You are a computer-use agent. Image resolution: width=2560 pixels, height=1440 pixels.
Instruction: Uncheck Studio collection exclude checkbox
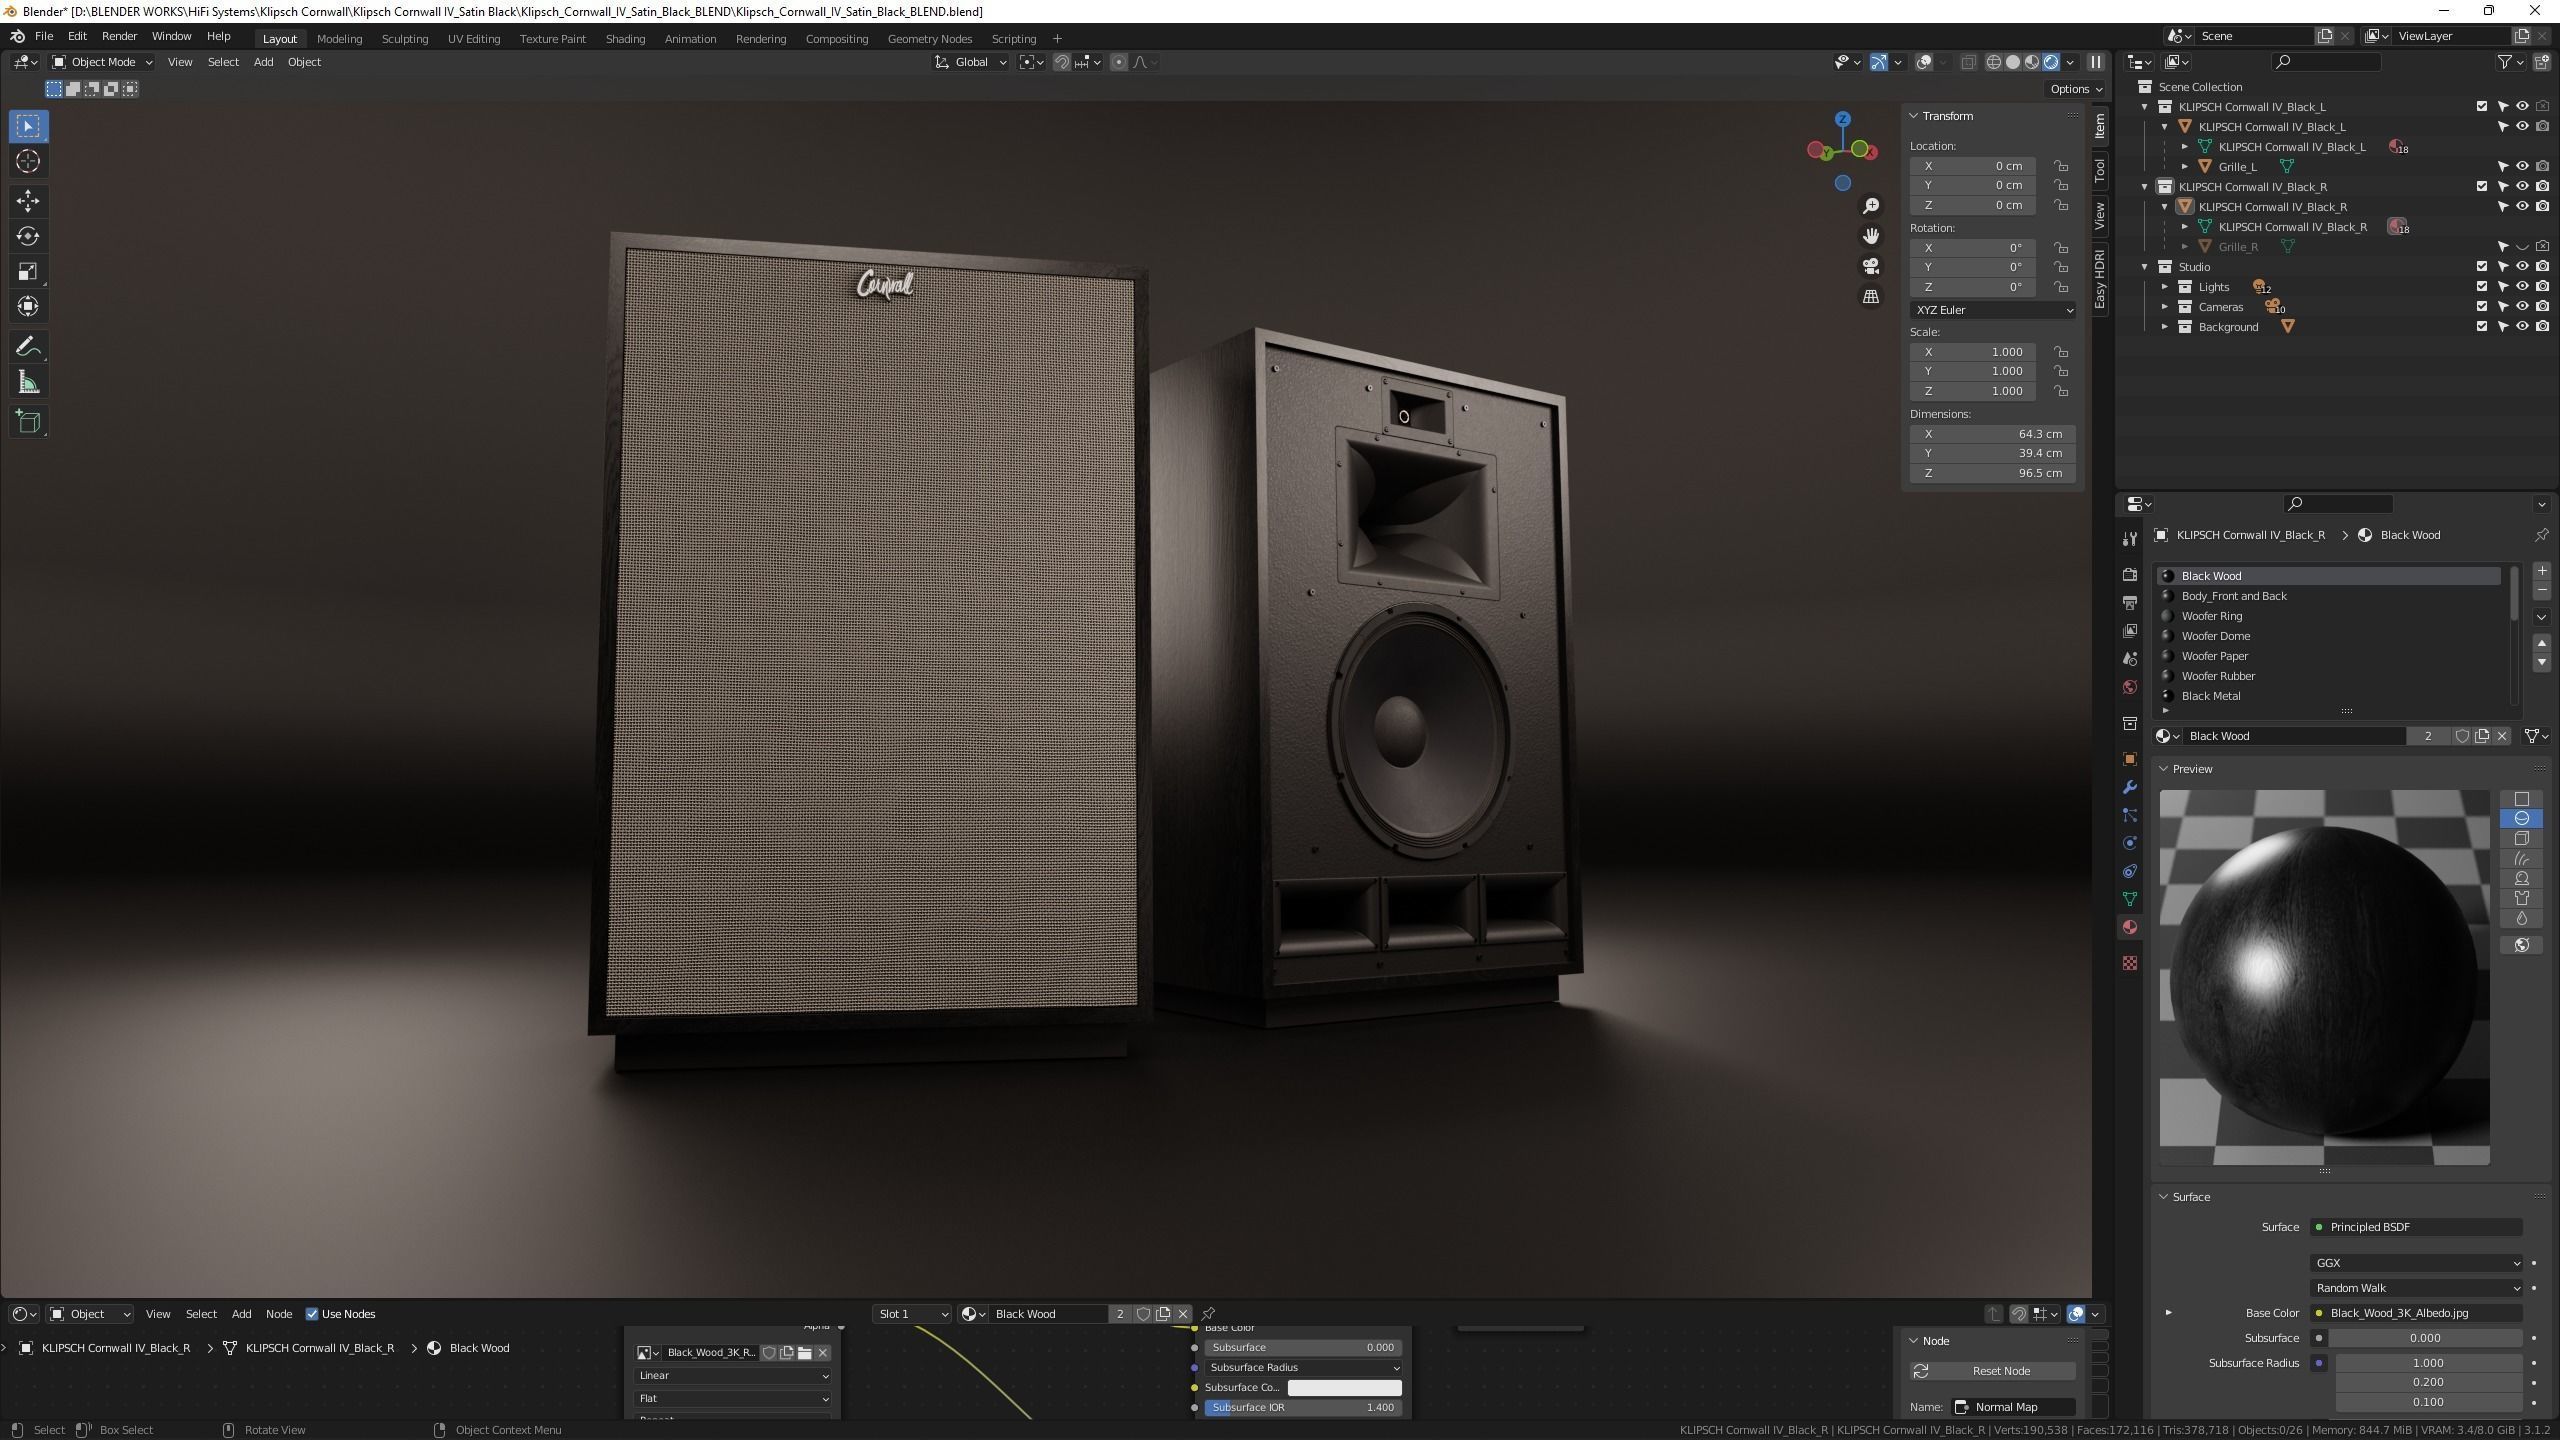[x=2482, y=267]
